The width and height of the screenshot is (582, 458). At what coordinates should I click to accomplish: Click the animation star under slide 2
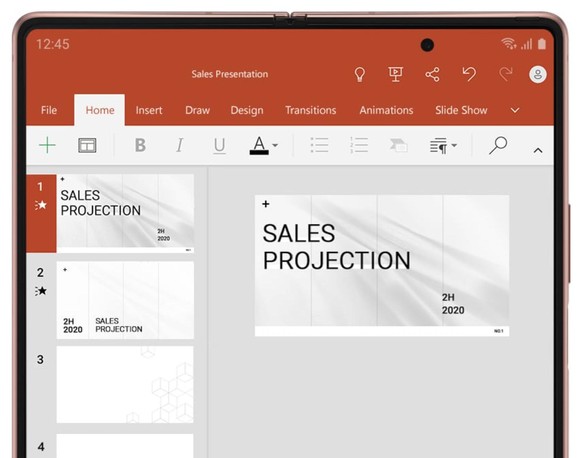click(41, 291)
